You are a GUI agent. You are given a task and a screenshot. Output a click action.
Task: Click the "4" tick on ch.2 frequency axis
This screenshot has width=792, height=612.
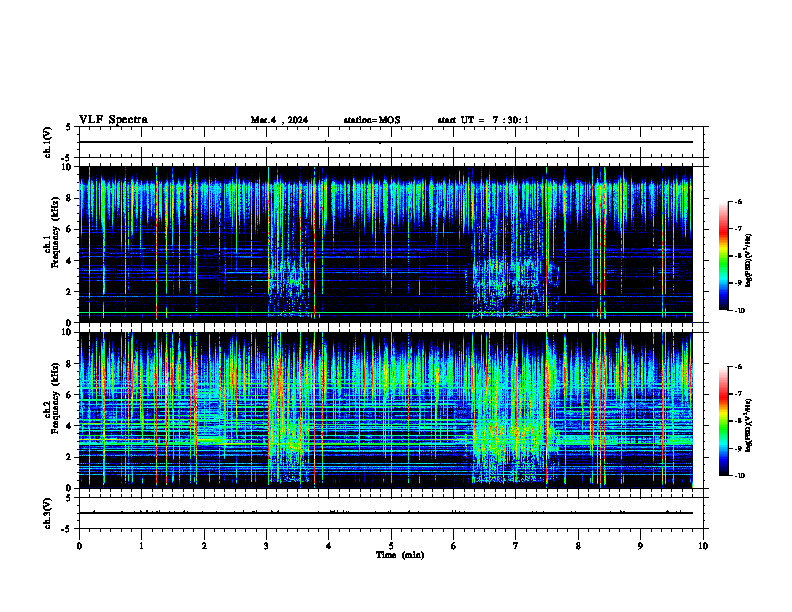71,426
